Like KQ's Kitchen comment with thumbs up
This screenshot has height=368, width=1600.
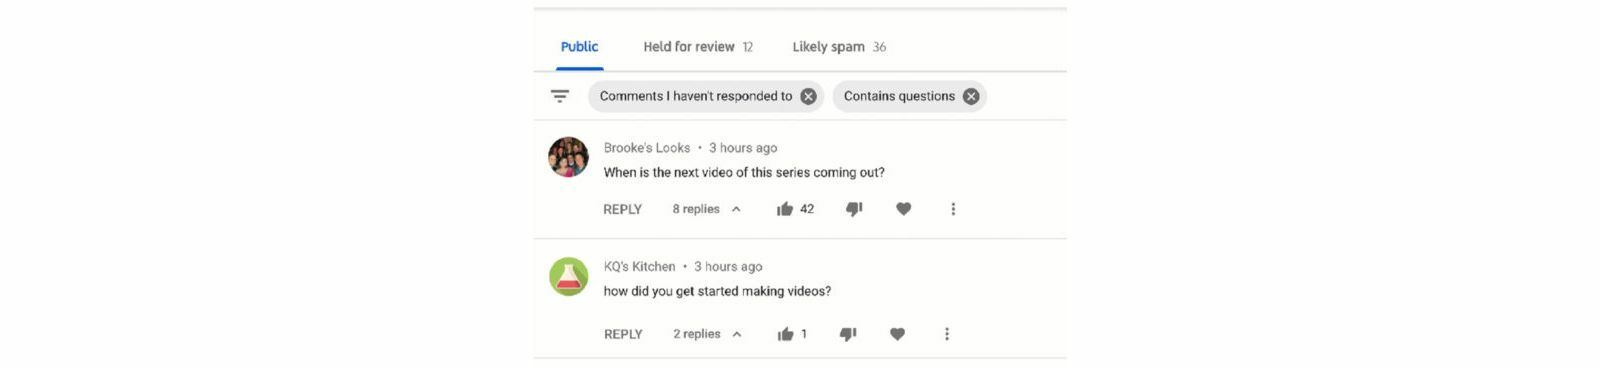click(x=785, y=334)
